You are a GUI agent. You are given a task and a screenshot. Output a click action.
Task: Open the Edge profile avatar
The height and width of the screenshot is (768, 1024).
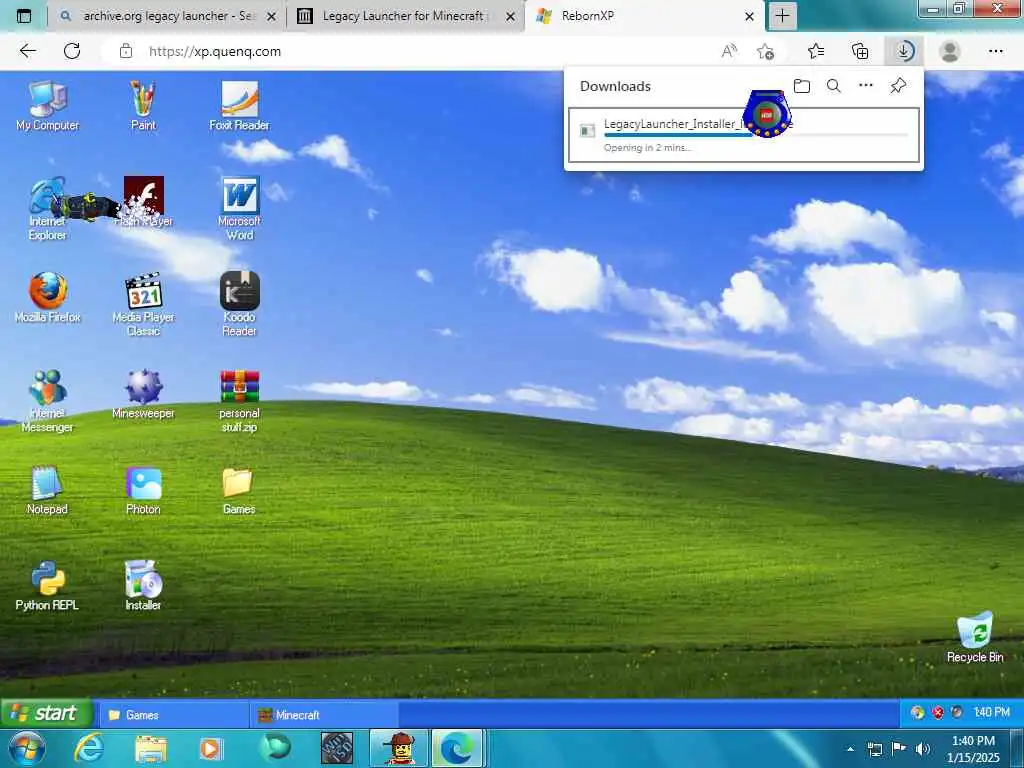(x=950, y=51)
